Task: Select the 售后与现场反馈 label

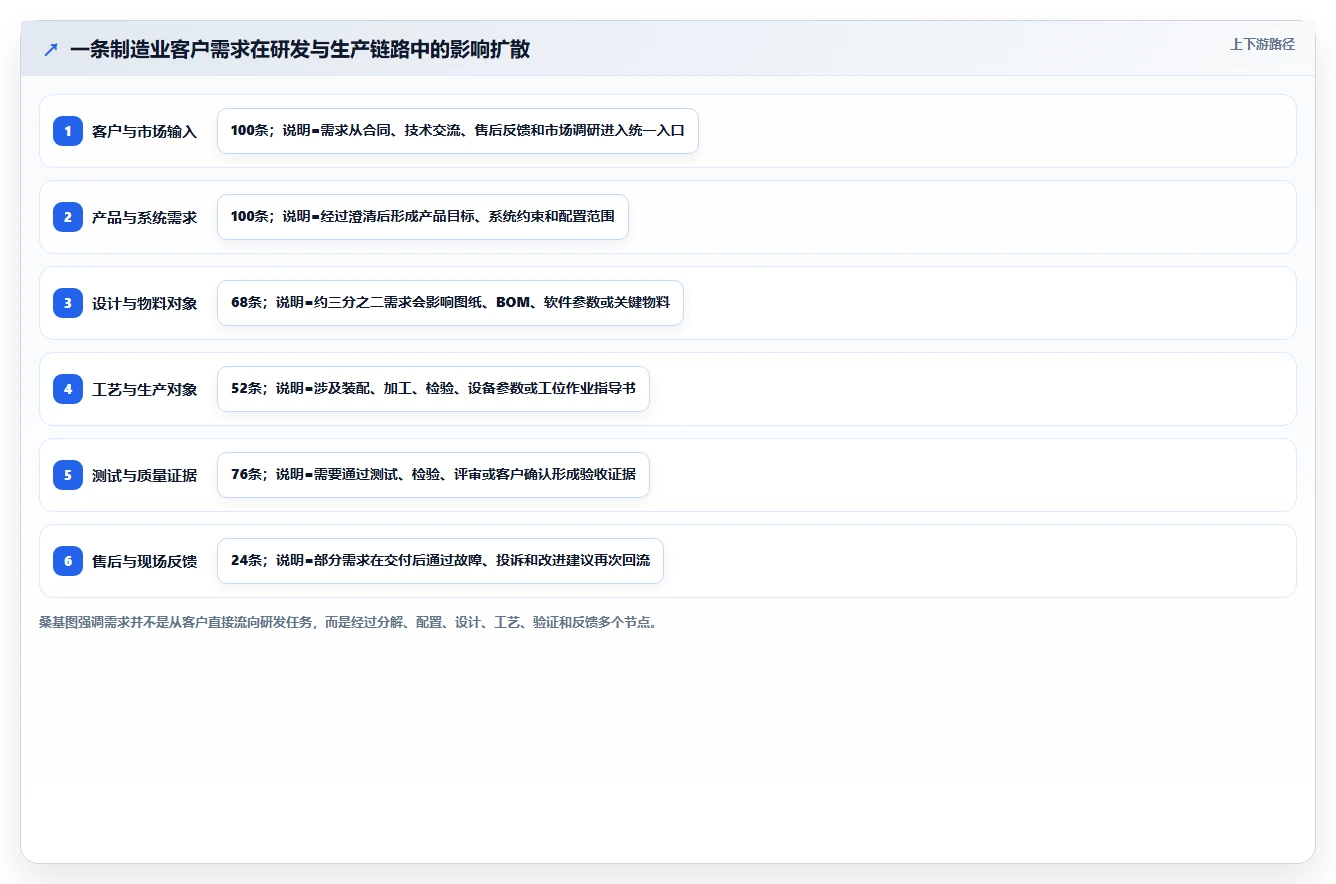Action: click(144, 561)
